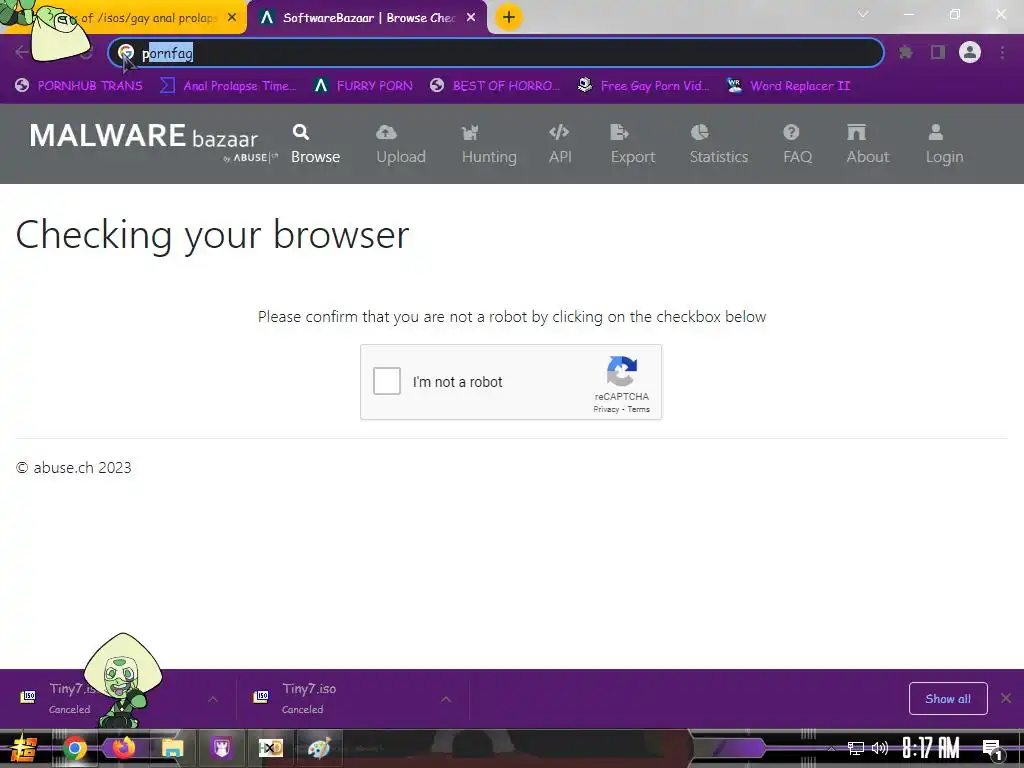Open the API code page
The image size is (1024, 768).
(560, 144)
